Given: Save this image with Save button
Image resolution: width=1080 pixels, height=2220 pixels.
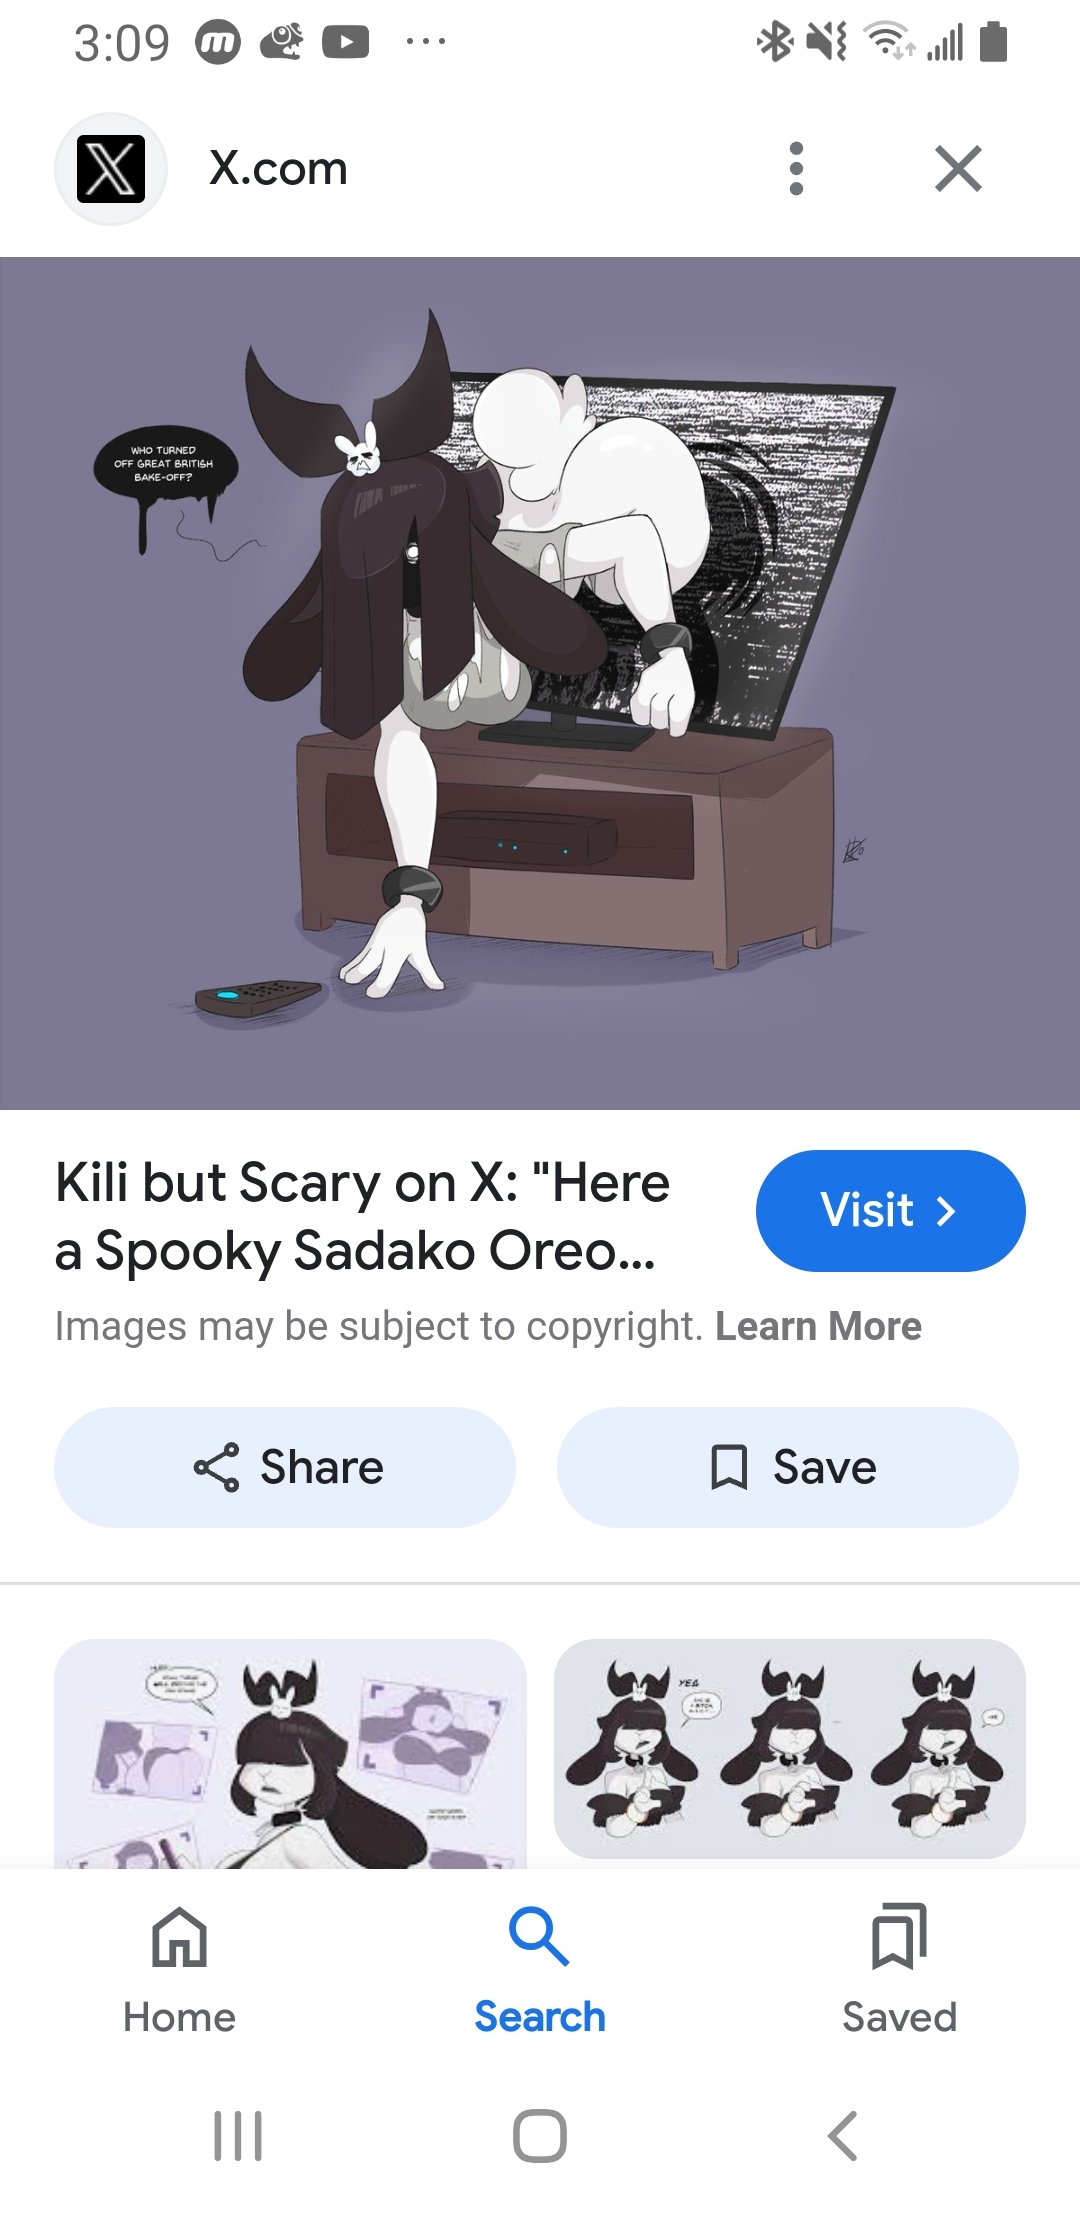Looking at the screenshot, I should coord(788,1467).
